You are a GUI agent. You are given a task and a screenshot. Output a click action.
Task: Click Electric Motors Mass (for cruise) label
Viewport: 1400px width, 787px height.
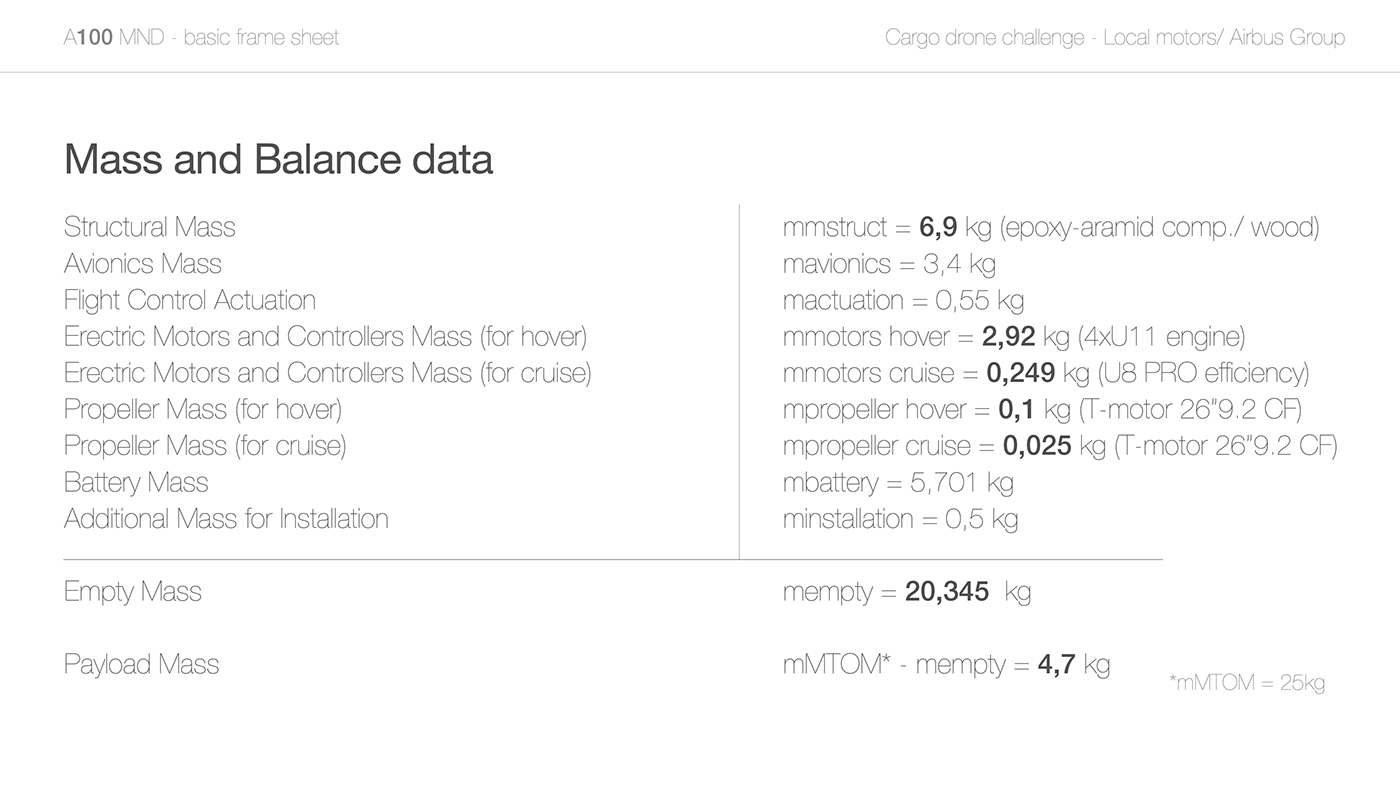tap(327, 373)
